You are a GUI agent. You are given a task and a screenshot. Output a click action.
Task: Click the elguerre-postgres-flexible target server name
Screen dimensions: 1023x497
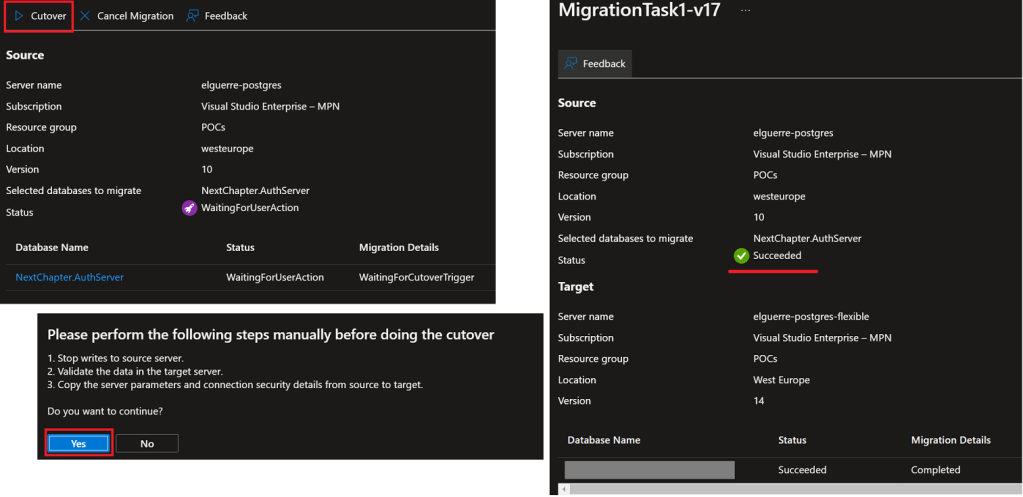(811, 316)
